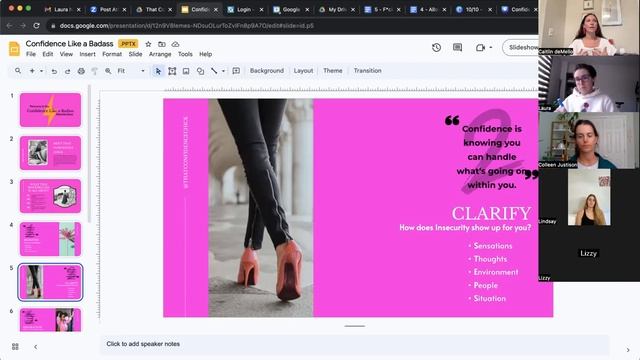
Task: Click the video camera meet icon
Action: click(x=480, y=48)
